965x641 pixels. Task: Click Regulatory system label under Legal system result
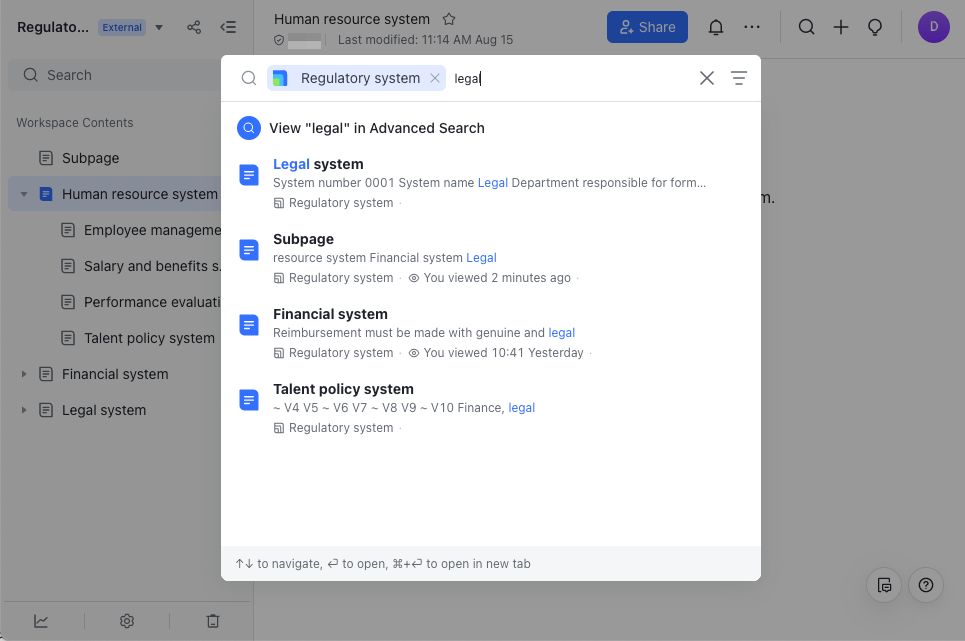pos(341,203)
